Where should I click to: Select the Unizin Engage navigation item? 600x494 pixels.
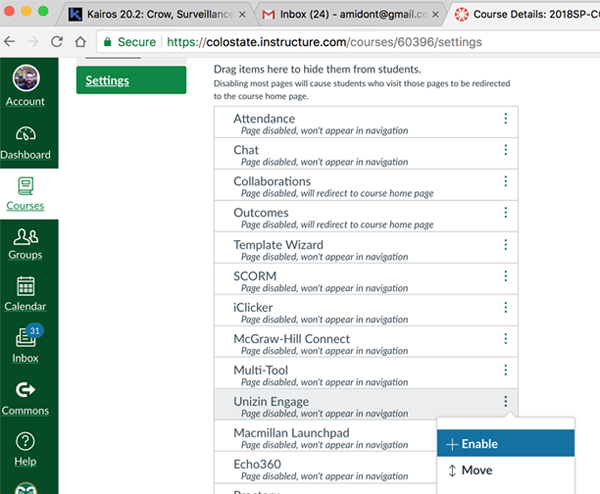[366, 405]
